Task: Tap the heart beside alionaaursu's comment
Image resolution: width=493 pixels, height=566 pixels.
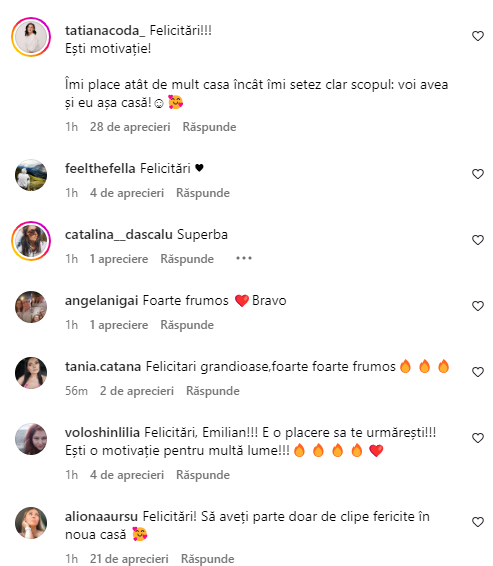Action: pos(477,522)
